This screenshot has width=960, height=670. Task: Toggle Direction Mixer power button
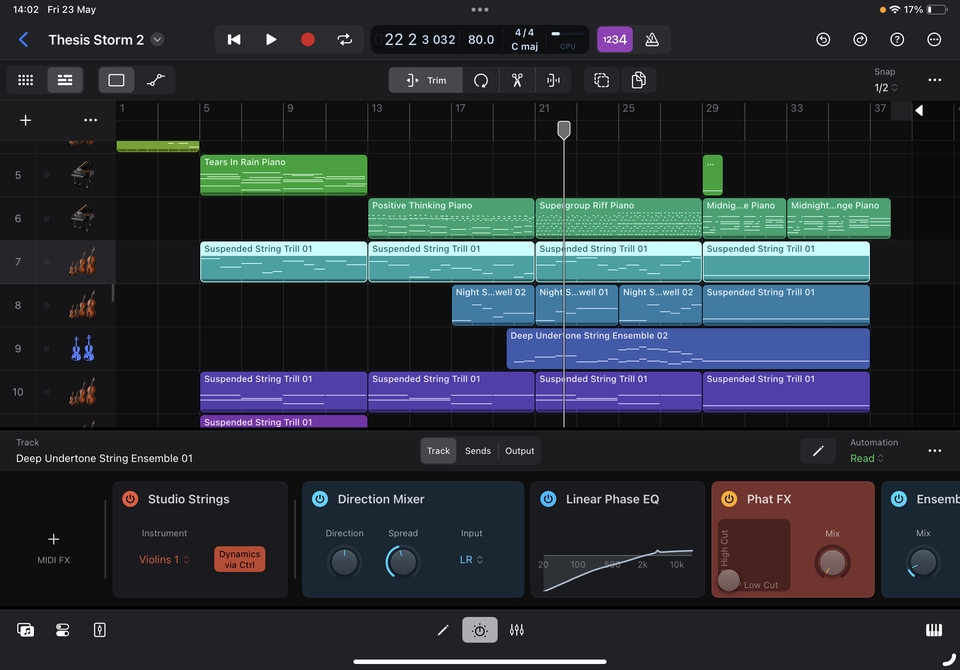pos(320,499)
